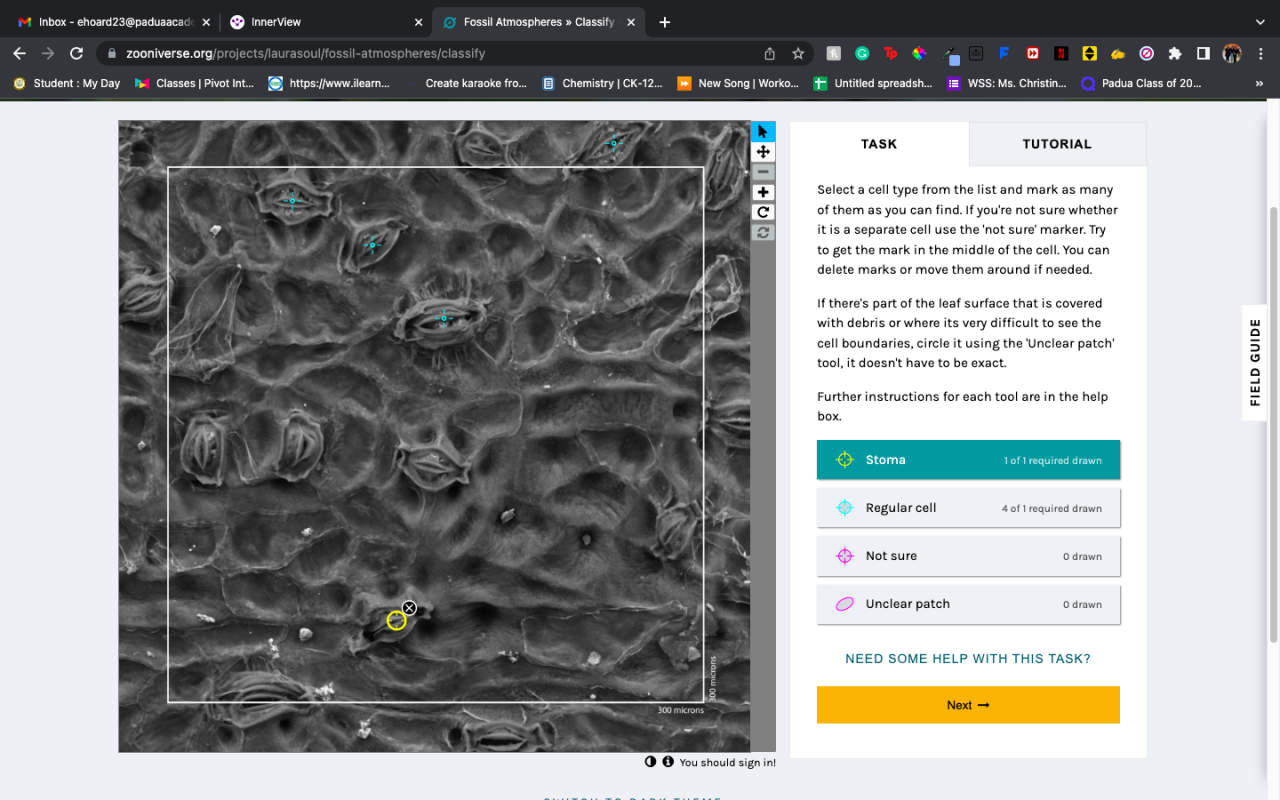Go back to the previous page
Image resolution: width=1280 pixels, height=800 pixels.
point(19,53)
